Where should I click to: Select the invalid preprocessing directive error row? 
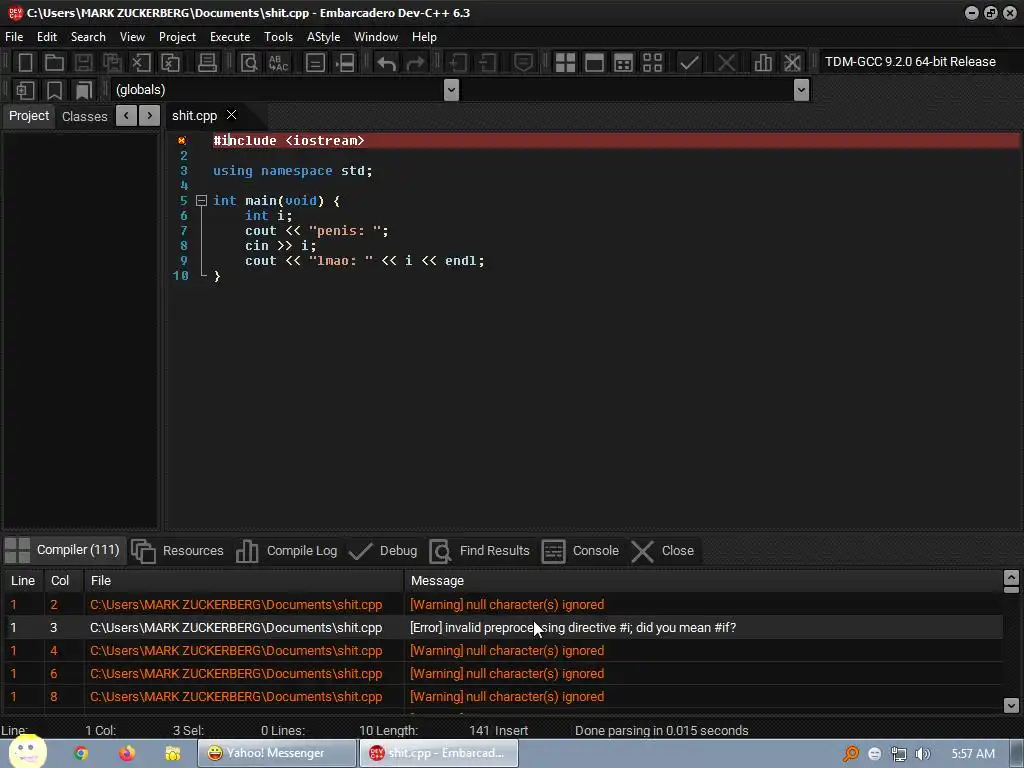[503, 628]
